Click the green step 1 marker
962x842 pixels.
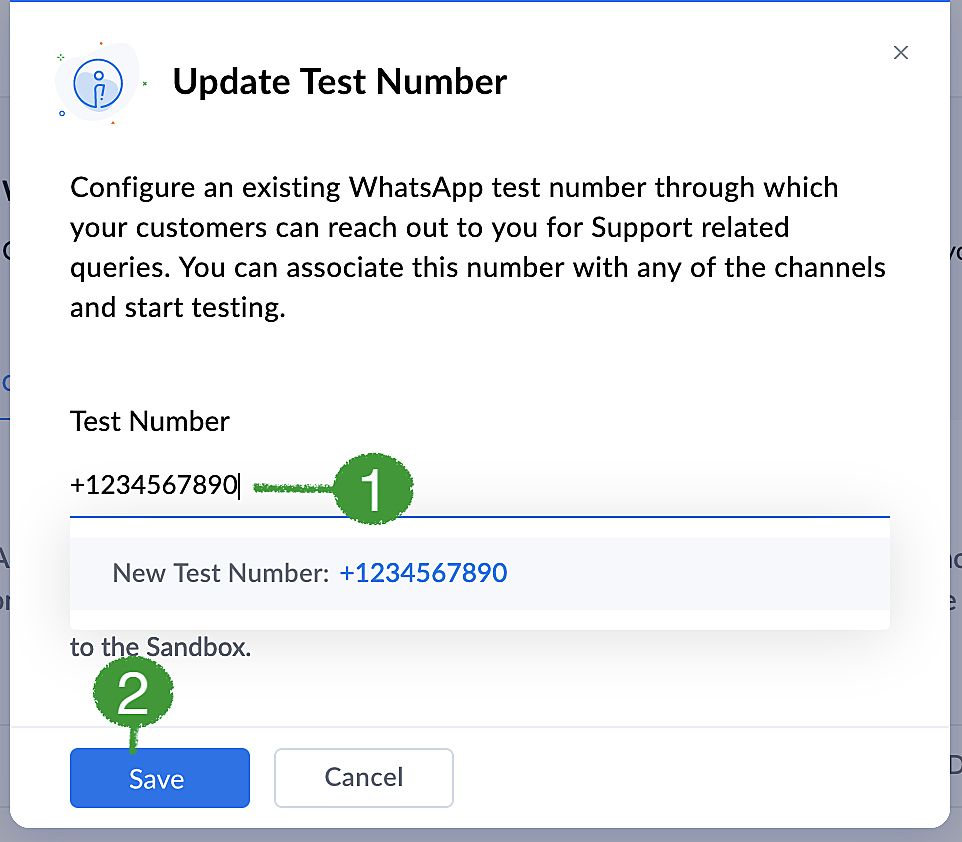[372, 490]
